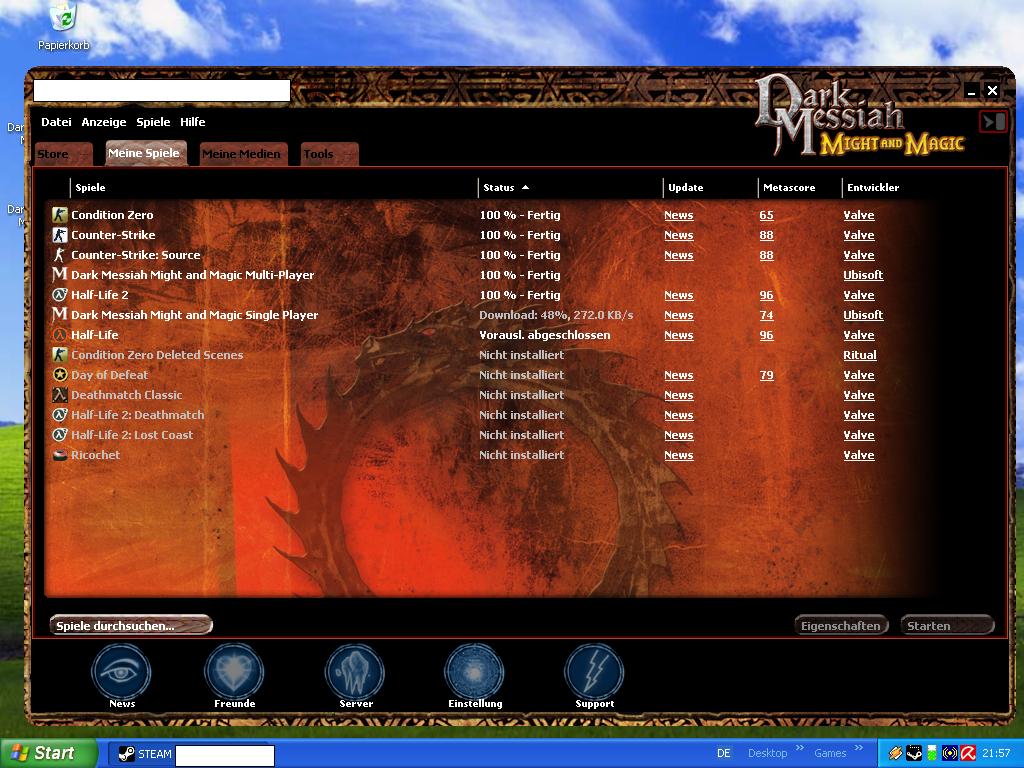
Task: Click the Condition Zero game icon
Action: pos(59,214)
